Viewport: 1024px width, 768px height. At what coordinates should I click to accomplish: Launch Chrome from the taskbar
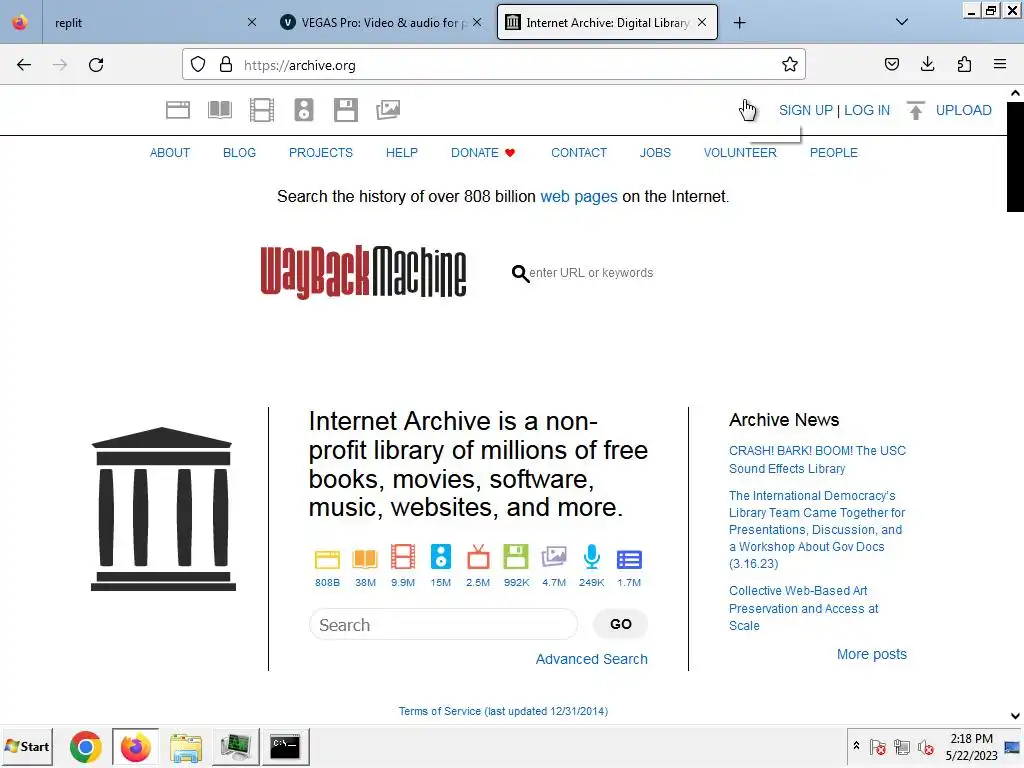coord(86,746)
